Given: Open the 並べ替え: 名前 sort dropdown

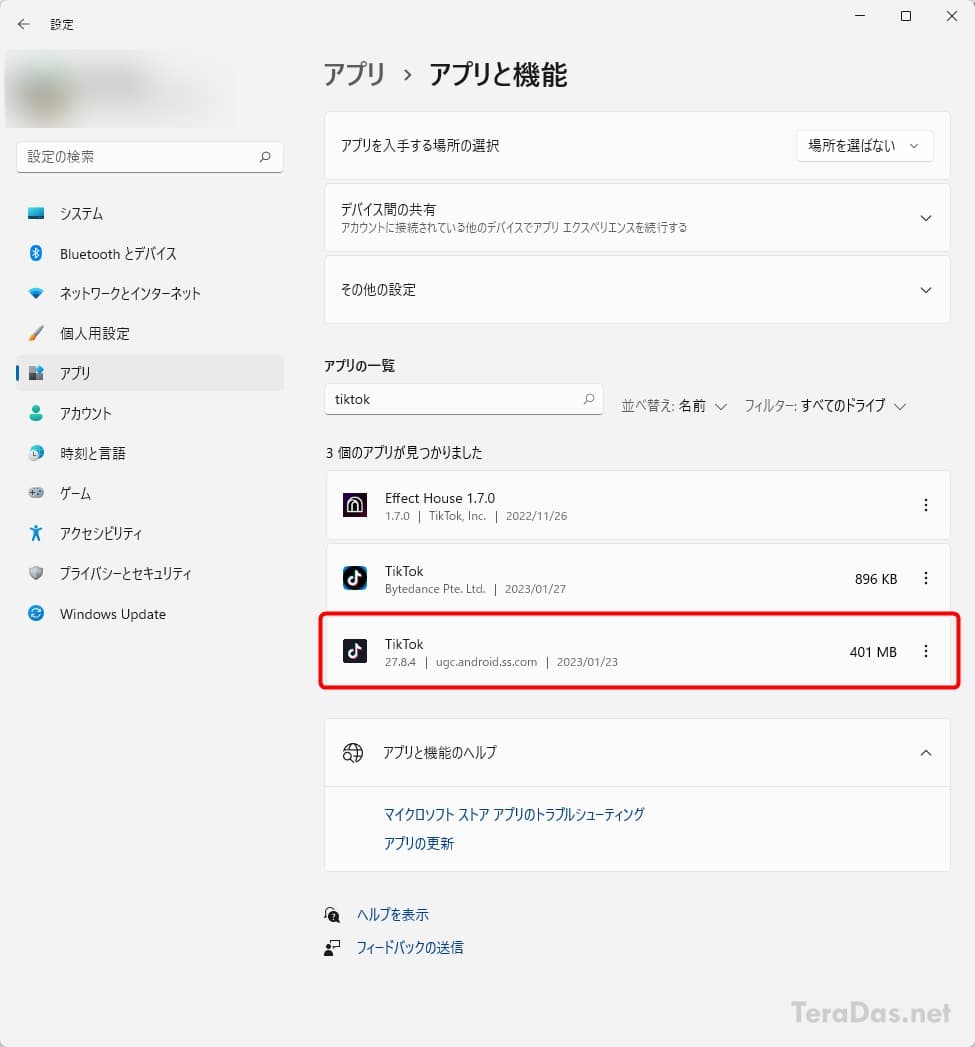Looking at the screenshot, I should pyautogui.click(x=674, y=406).
